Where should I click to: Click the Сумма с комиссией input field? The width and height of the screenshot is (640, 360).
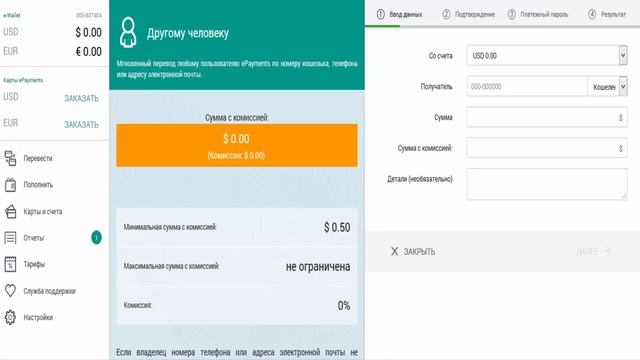coord(547,148)
